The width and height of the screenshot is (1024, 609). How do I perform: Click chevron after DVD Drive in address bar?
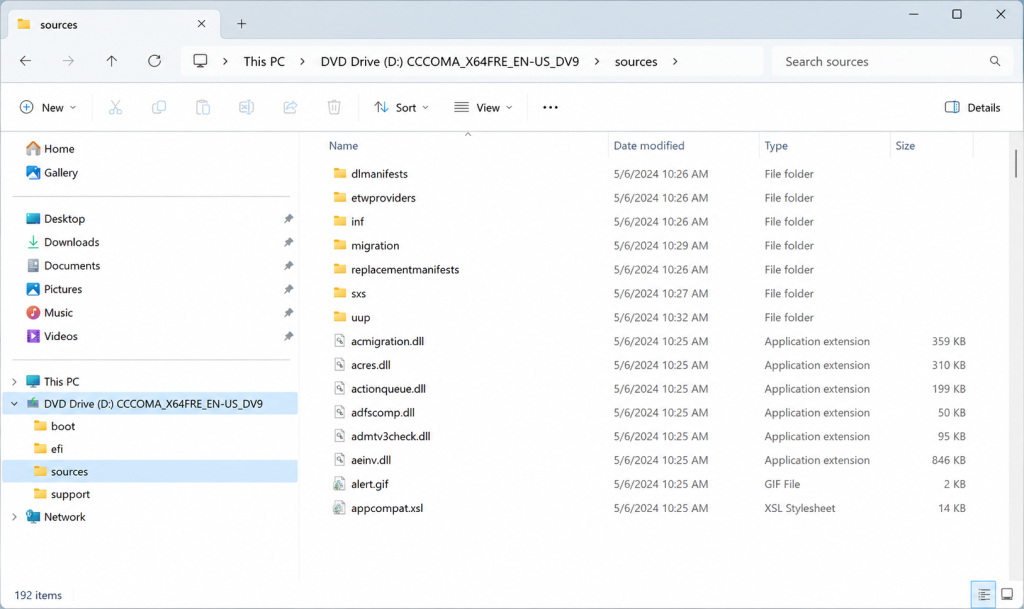click(597, 61)
